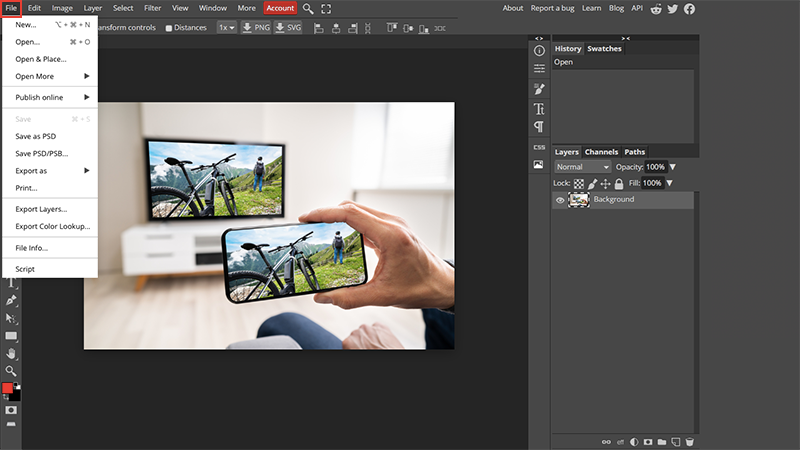Click the Twitter icon
This screenshot has height=450, width=800.
(672, 9)
